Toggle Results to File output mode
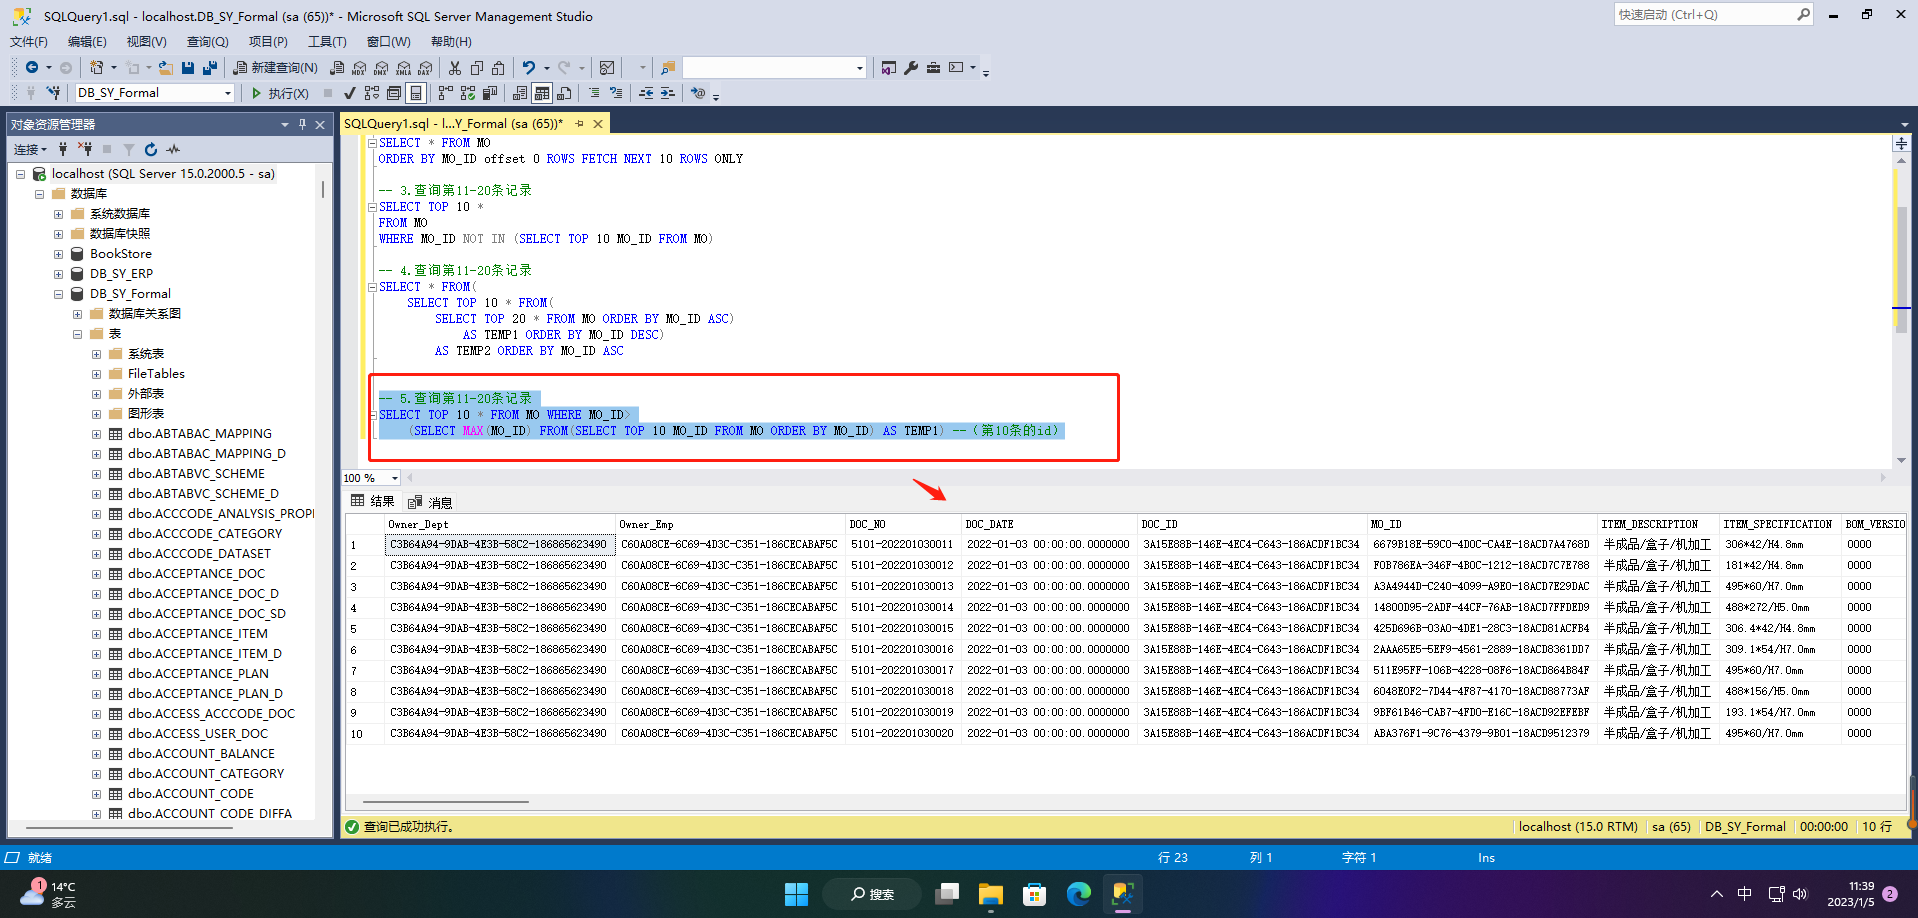The width and height of the screenshot is (1918, 918). click(x=564, y=93)
